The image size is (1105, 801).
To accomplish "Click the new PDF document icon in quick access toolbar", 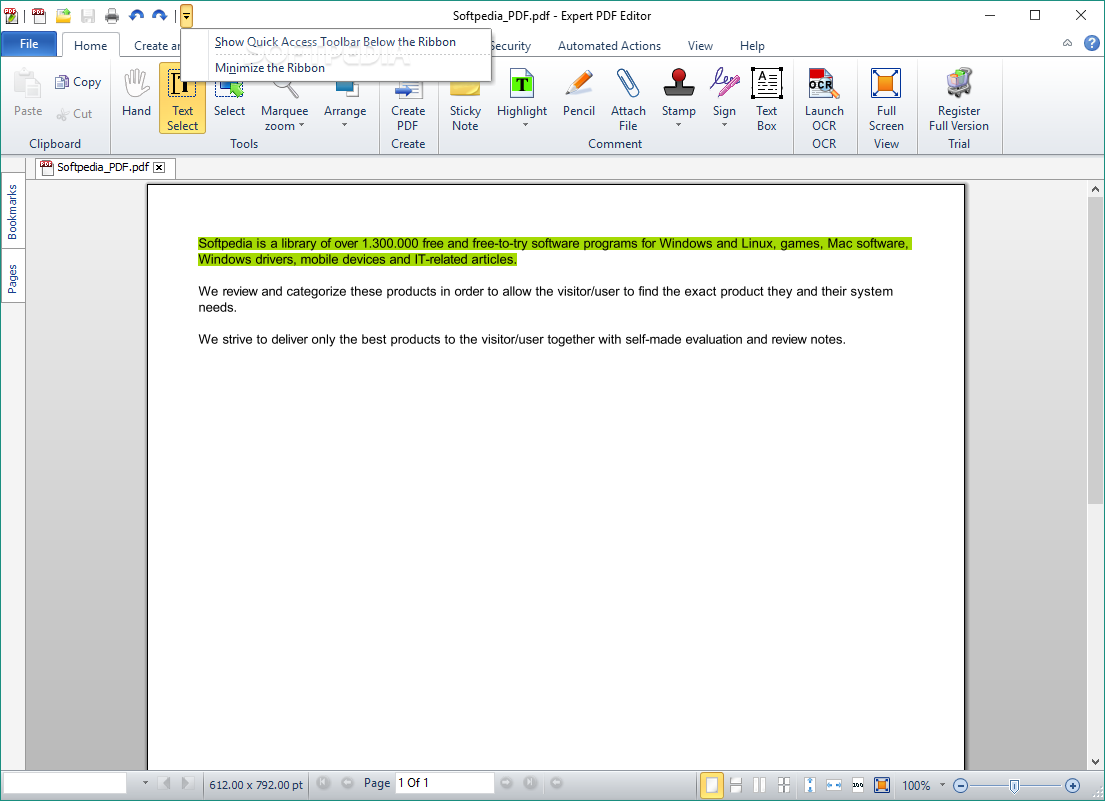I will coord(39,15).
